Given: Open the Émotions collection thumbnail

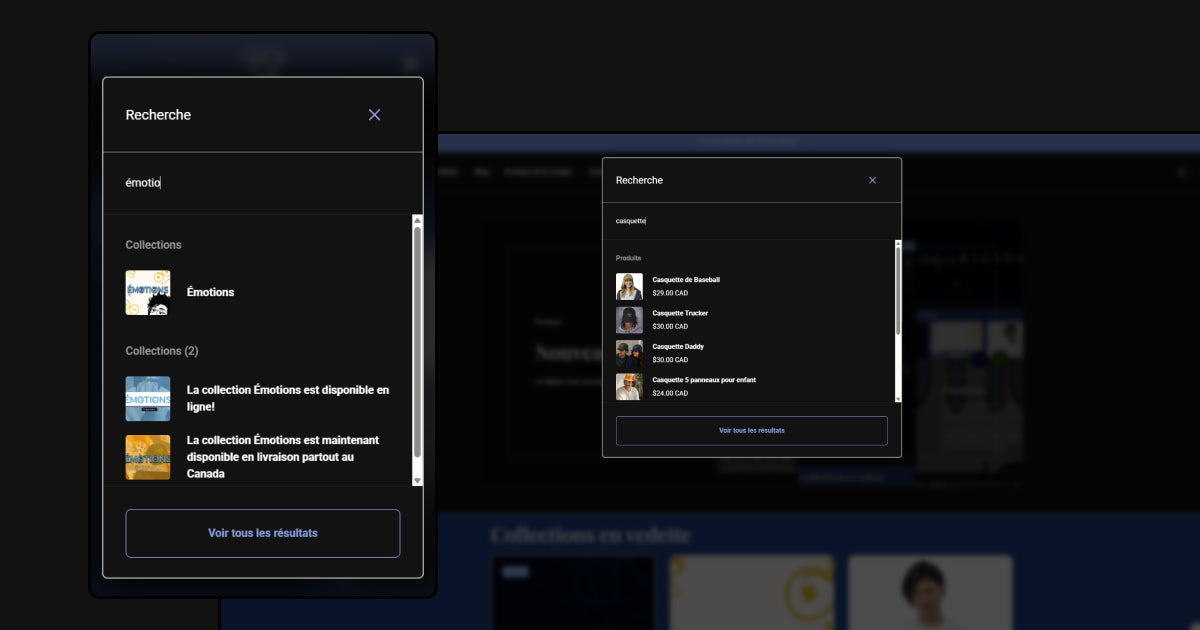Looking at the screenshot, I should coord(147,293).
